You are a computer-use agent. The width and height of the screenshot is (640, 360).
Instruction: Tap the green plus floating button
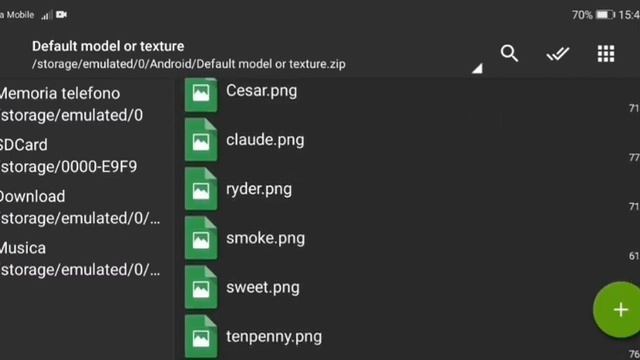pyautogui.click(x=618, y=310)
